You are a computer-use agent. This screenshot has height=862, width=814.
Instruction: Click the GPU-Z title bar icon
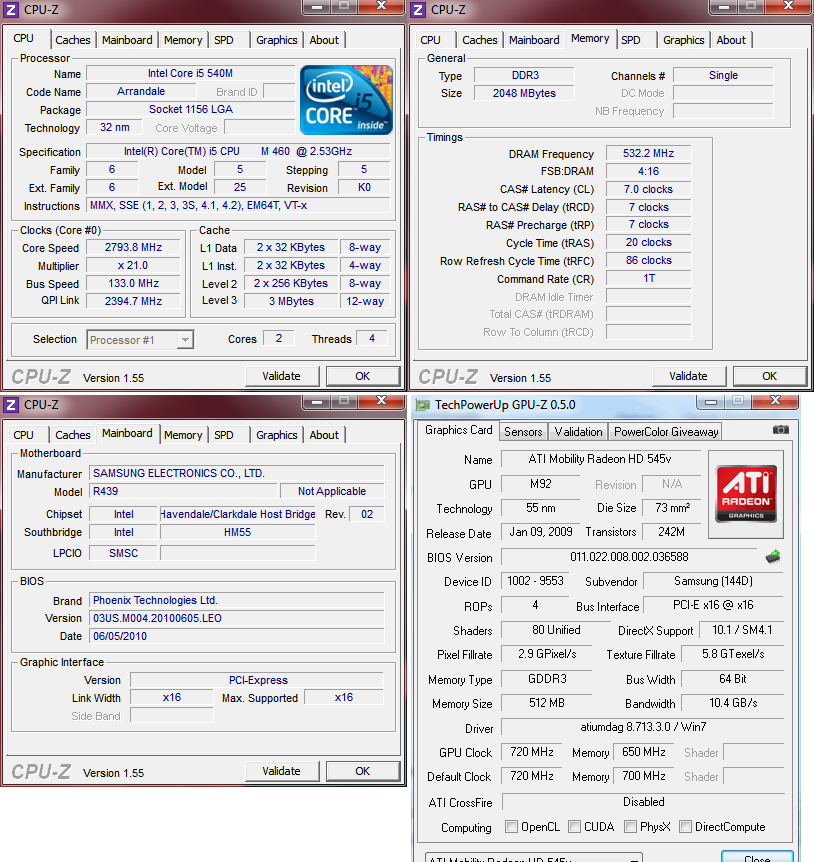click(423, 405)
